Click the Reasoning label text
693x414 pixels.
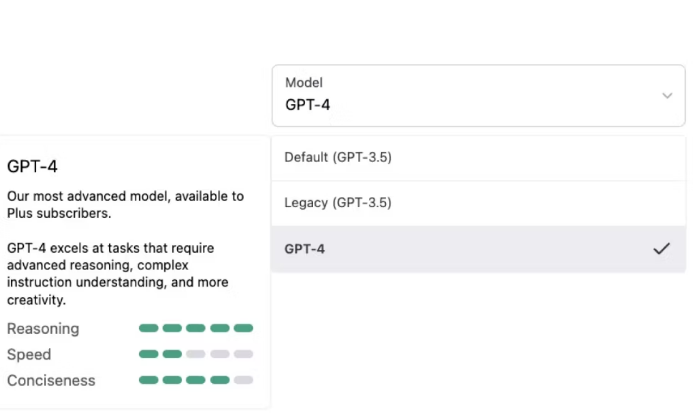click(43, 329)
